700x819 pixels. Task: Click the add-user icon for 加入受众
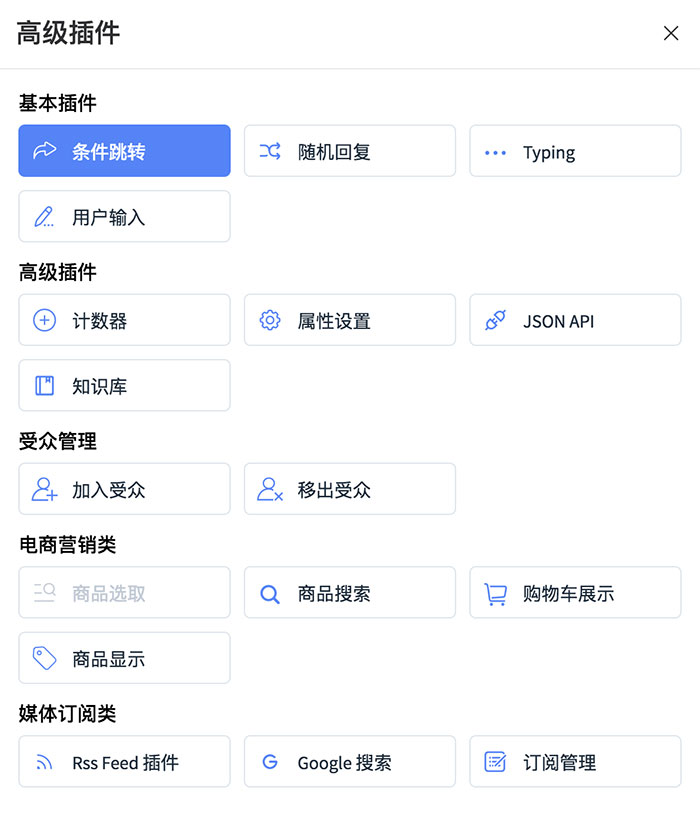pyautogui.click(x=44, y=489)
